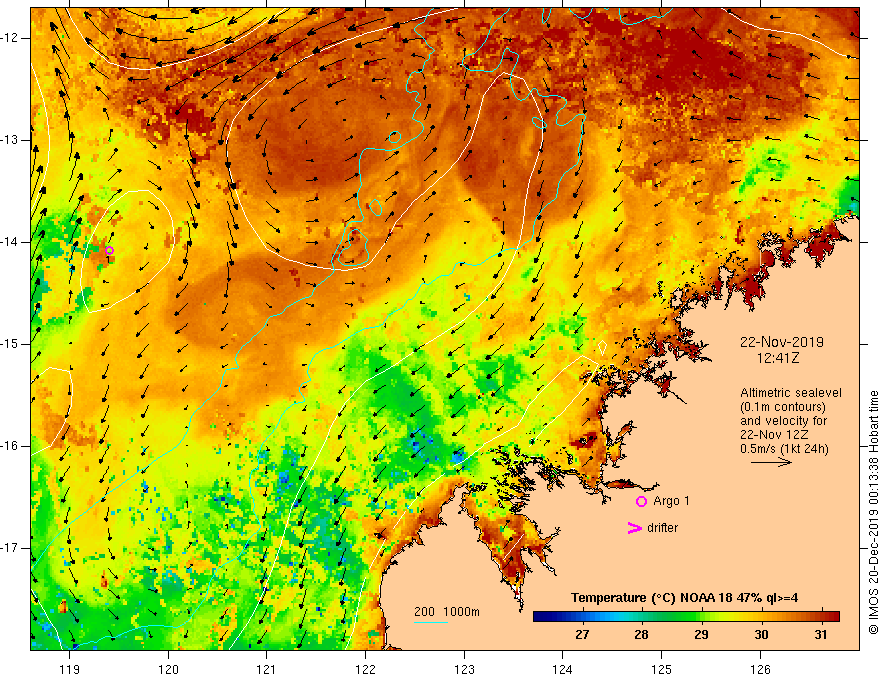The width and height of the screenshot is (880, 680).
Task: Pick the dark red end of temperature colorbar
Action: [x=835, y=617]
